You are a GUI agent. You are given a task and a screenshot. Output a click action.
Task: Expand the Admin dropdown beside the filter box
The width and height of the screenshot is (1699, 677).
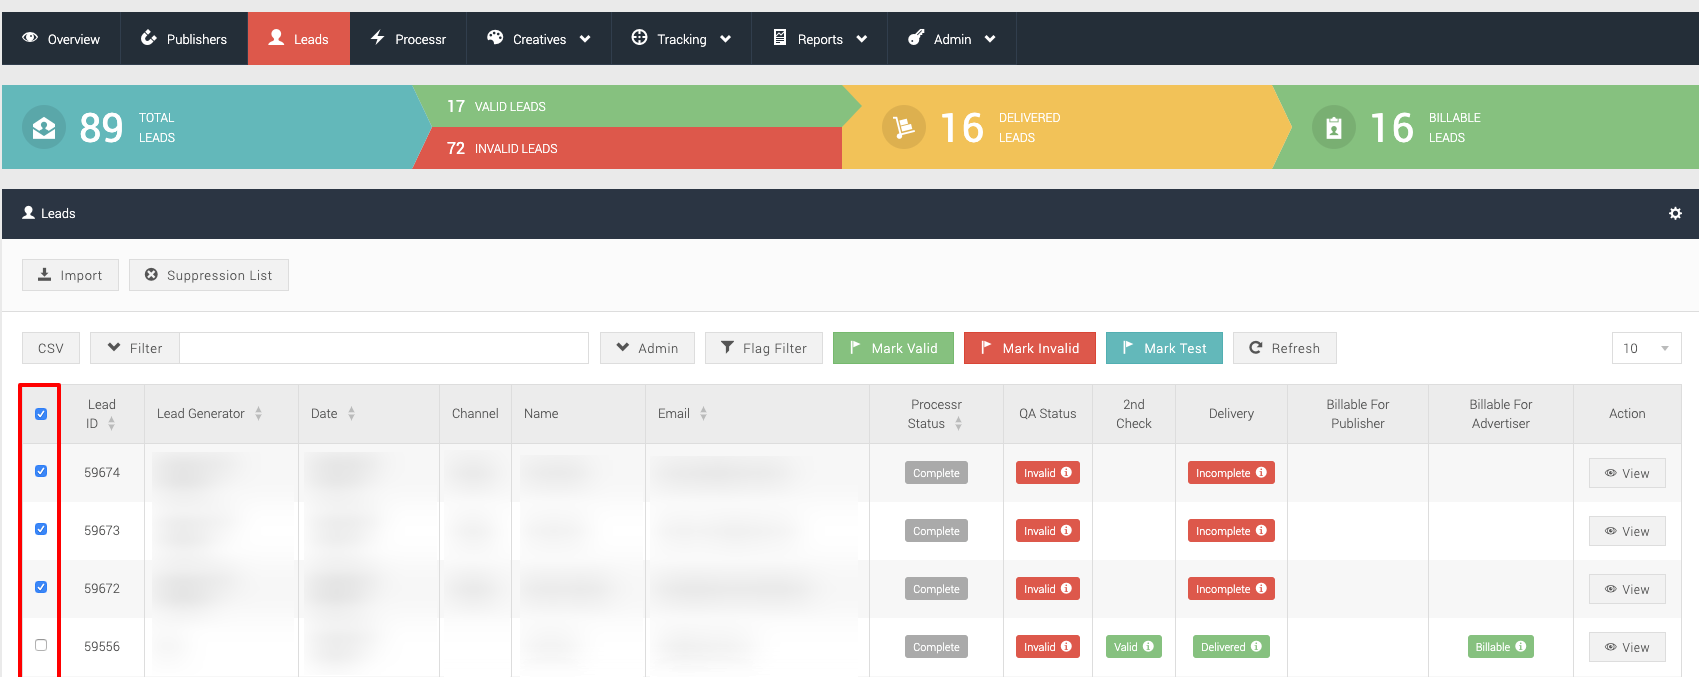click(x=647, y=348)
